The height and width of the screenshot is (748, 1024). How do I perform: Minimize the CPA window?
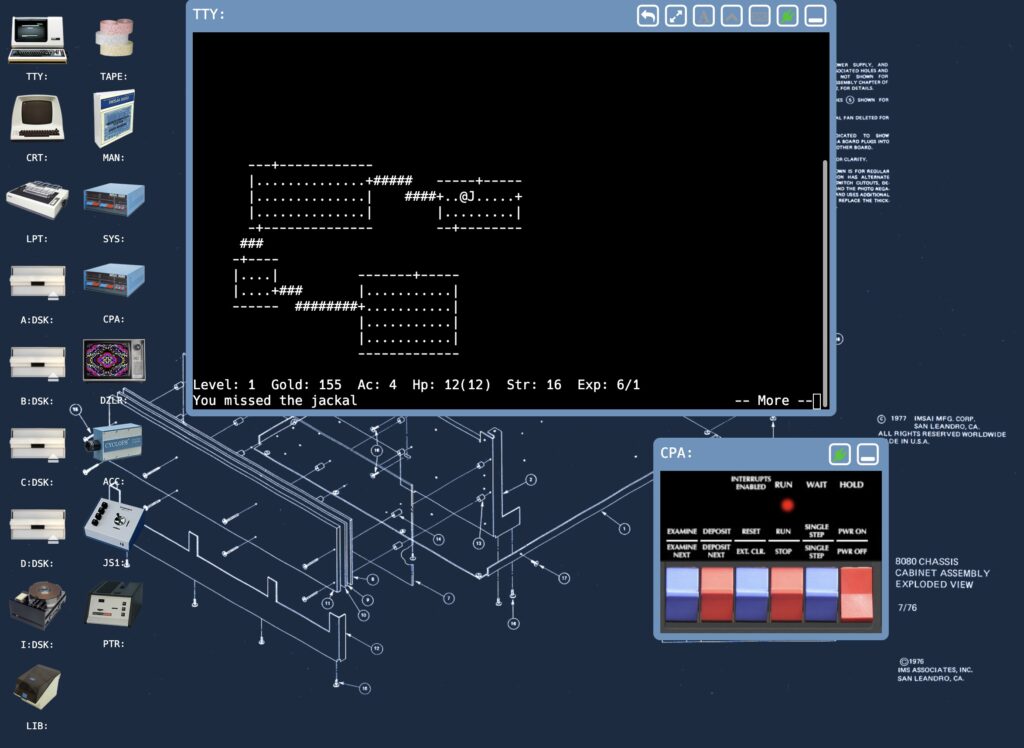[868, 454]
